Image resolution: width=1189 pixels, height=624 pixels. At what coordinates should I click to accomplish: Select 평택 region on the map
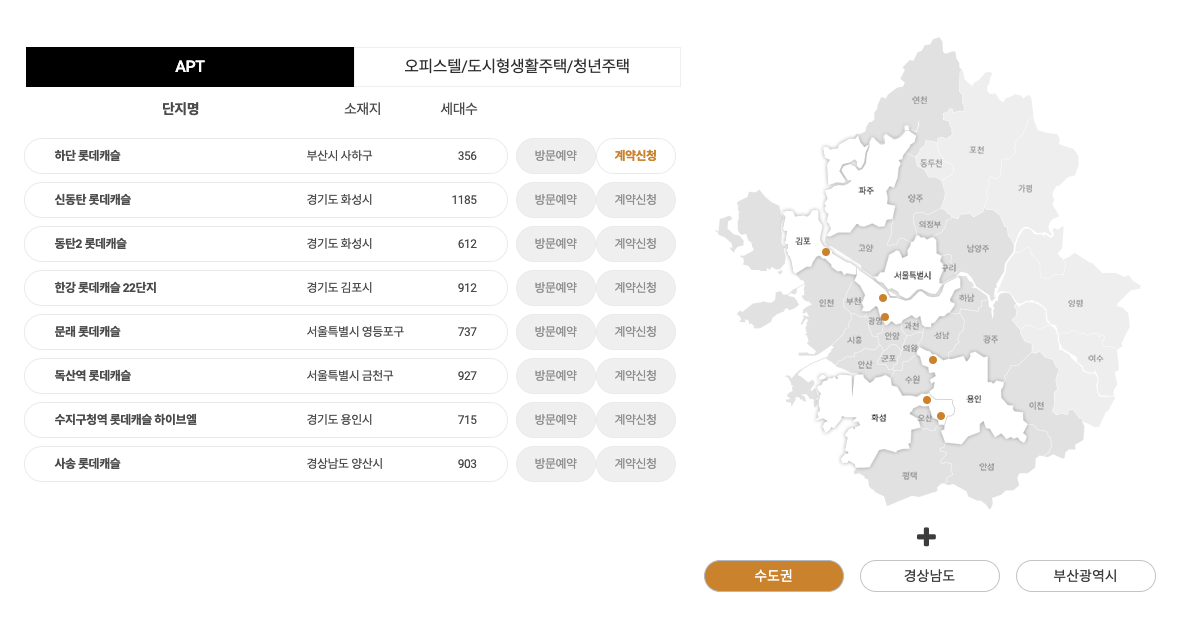tap(910, 476)
